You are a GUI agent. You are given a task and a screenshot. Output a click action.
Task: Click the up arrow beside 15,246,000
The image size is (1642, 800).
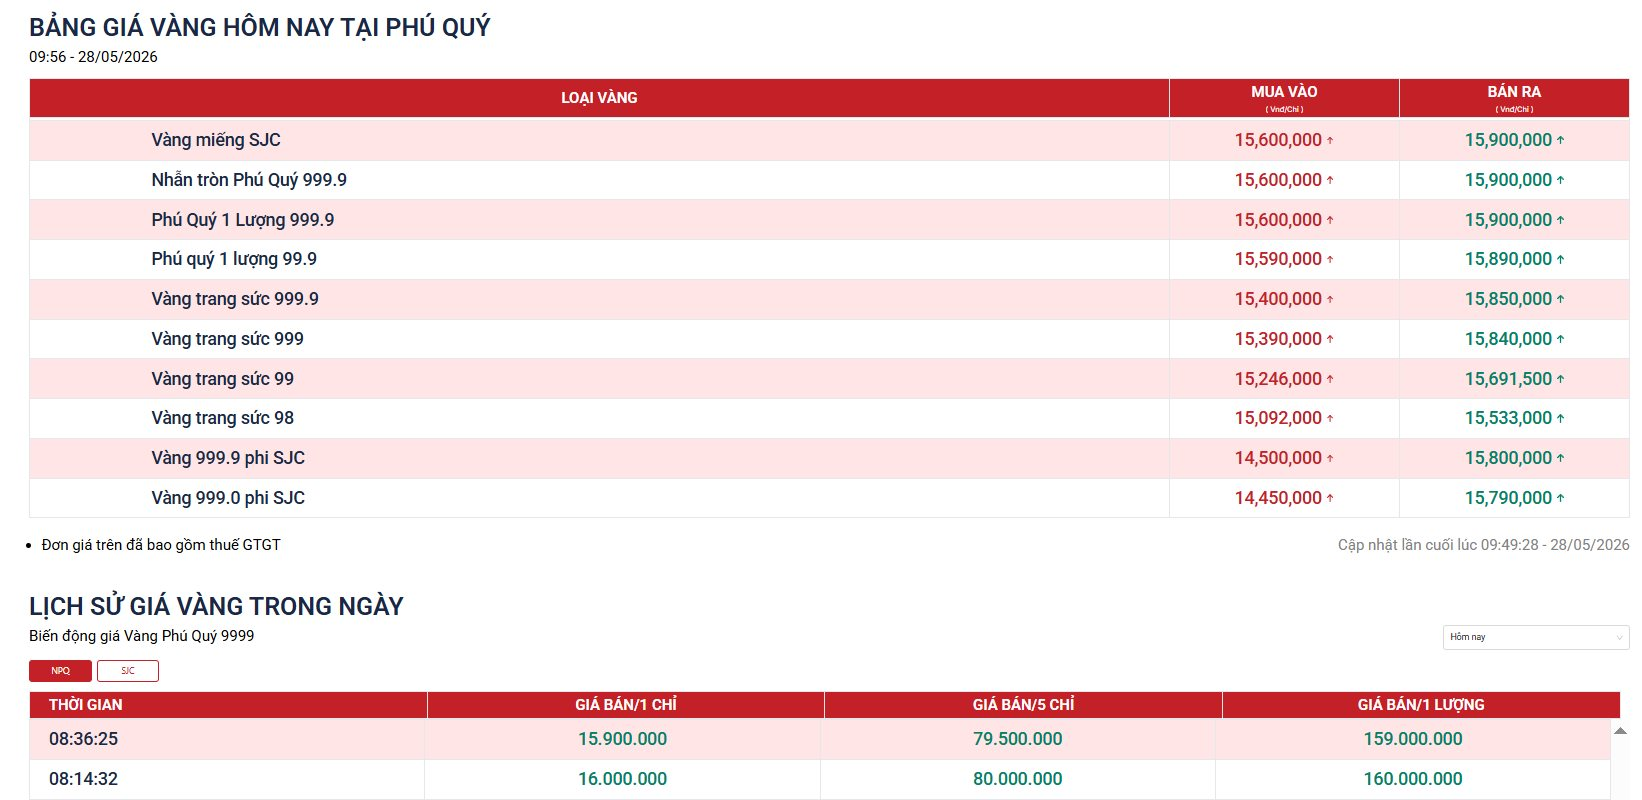(1330, 379)
